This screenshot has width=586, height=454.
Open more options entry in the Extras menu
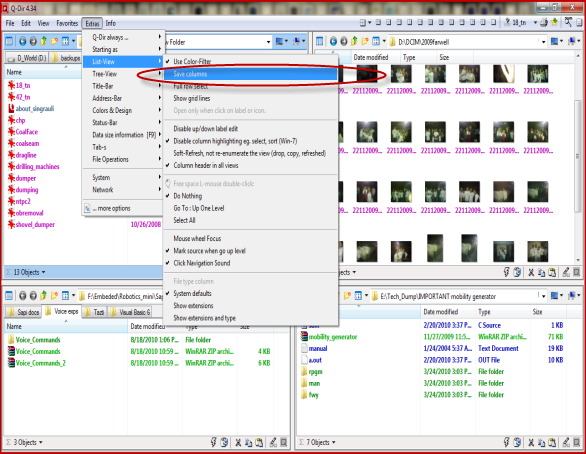(123, 208)
